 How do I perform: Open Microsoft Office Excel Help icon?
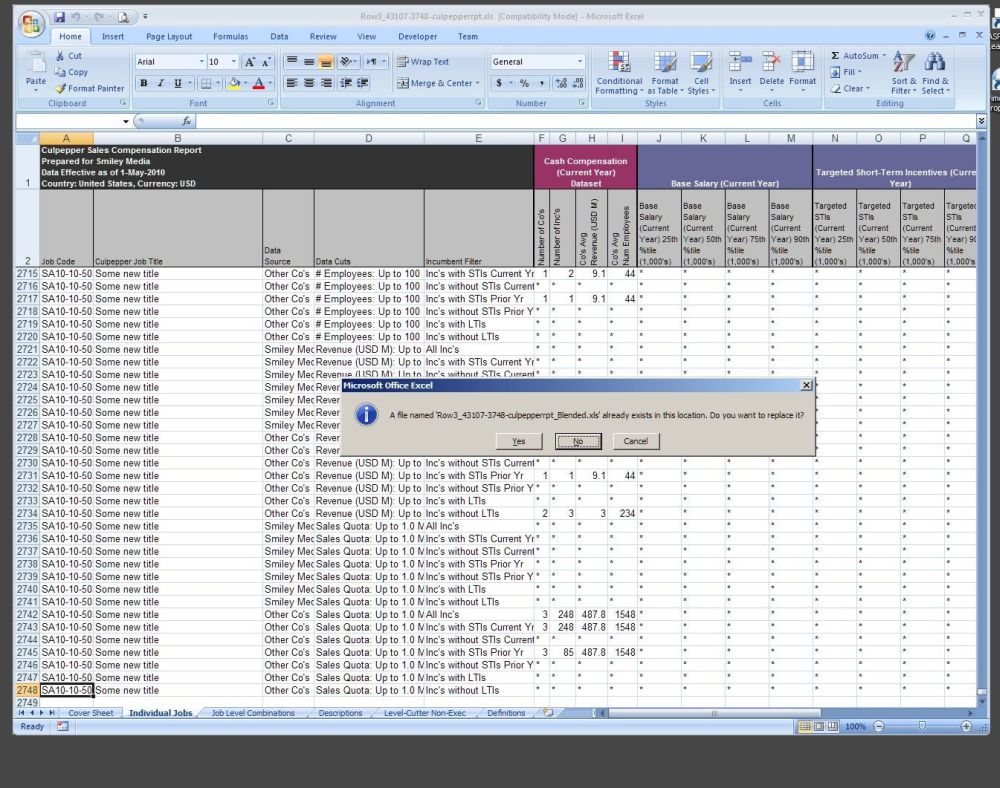[930, 36]
